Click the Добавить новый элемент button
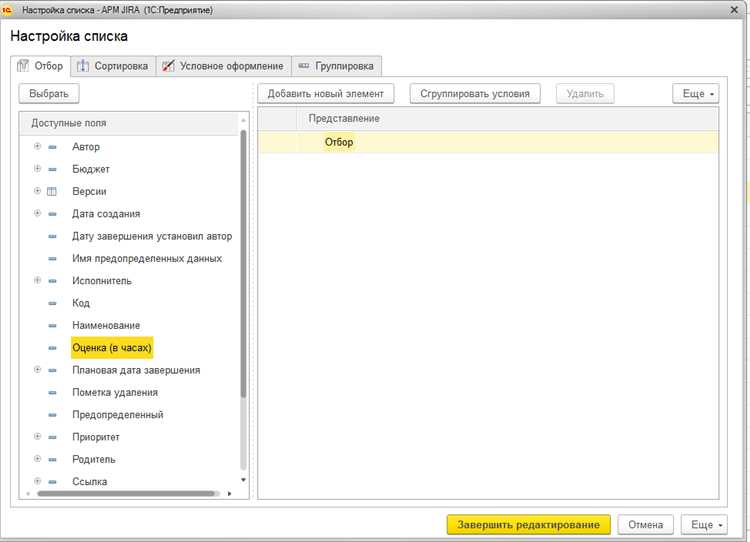 coord(326,94)
